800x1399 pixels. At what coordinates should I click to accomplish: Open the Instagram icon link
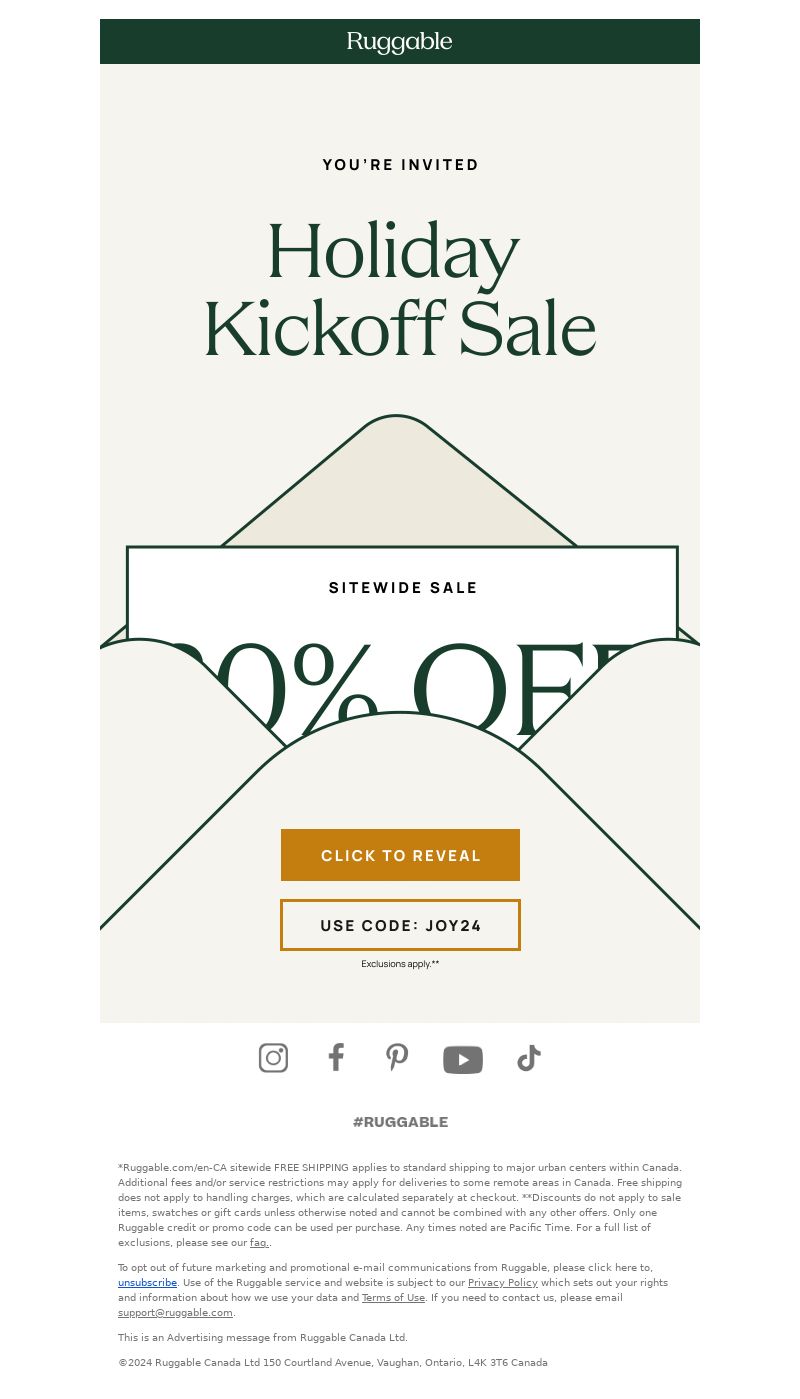[x=273, y=1058]
